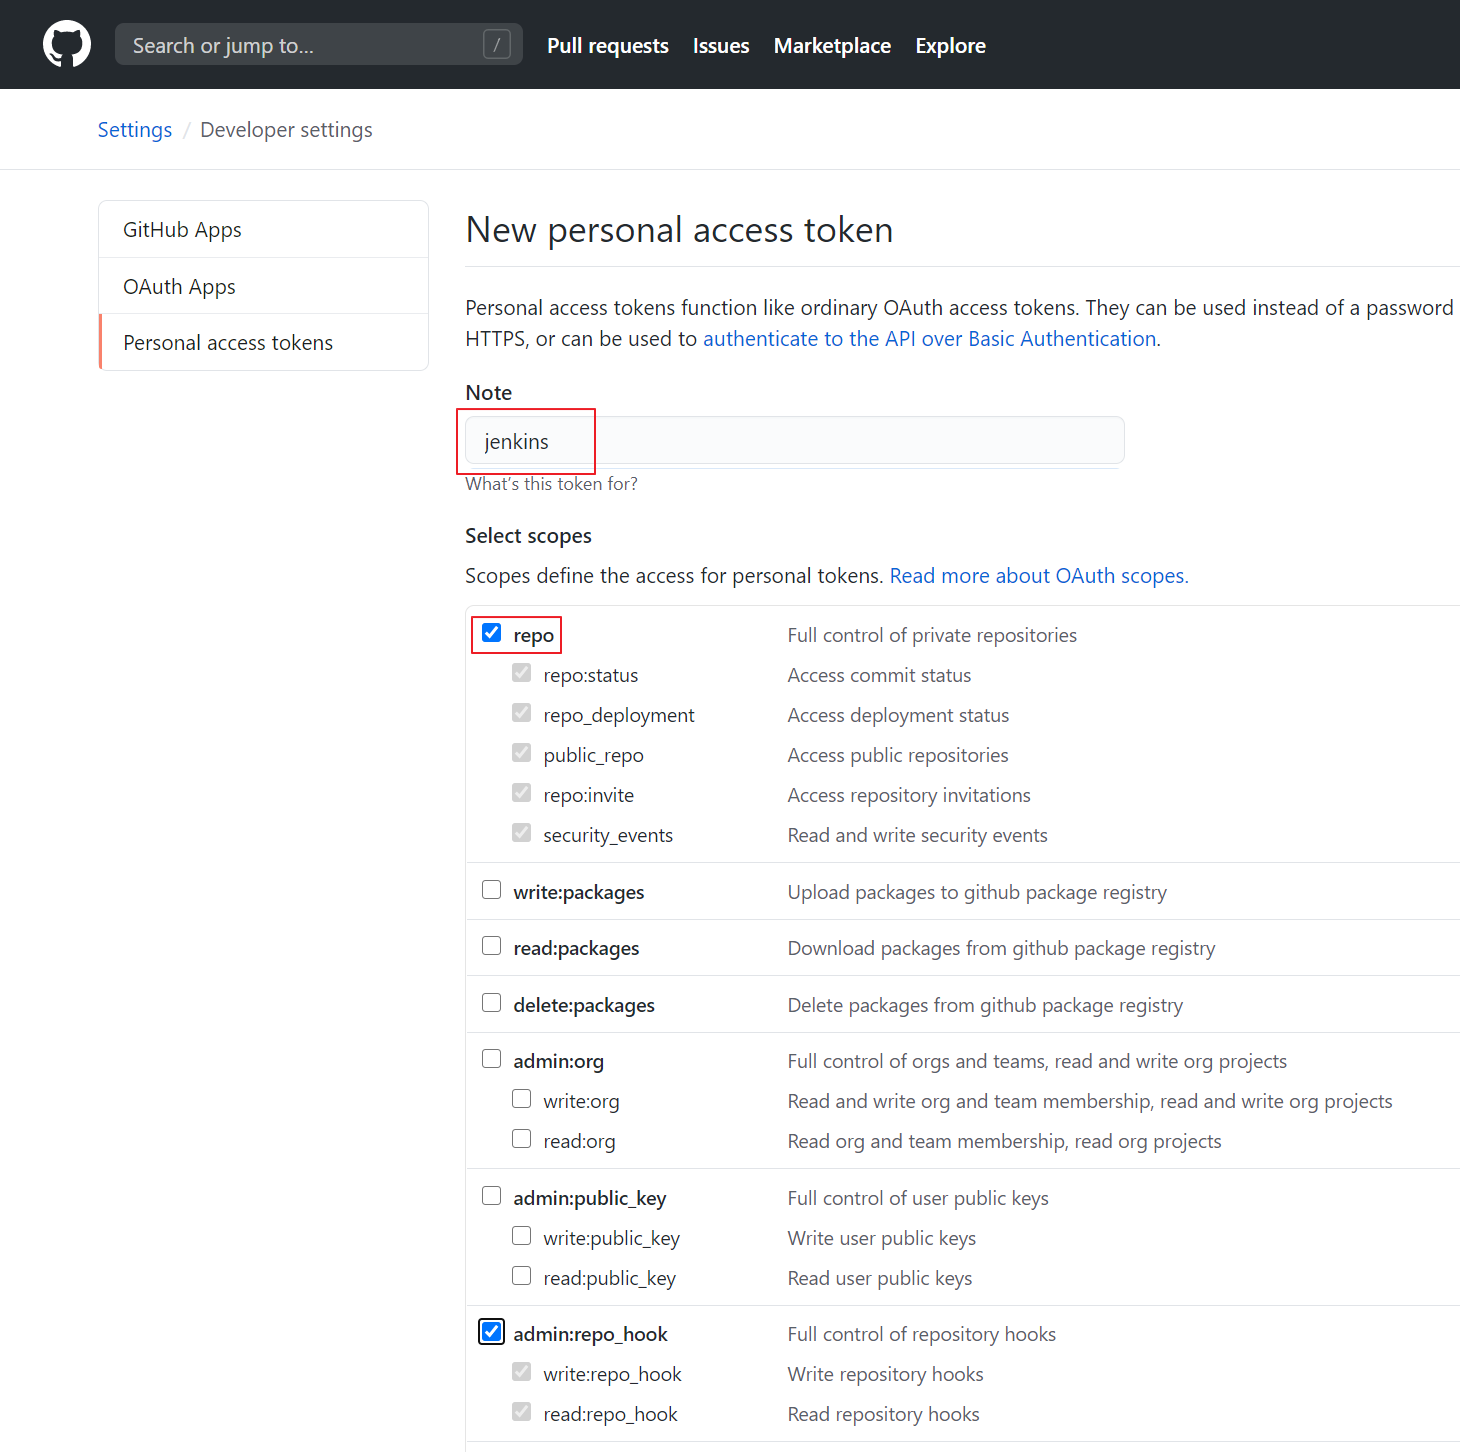Enable the delete:packages scope
This screenshot has width=1460, height=1452.
[491, 1003]
